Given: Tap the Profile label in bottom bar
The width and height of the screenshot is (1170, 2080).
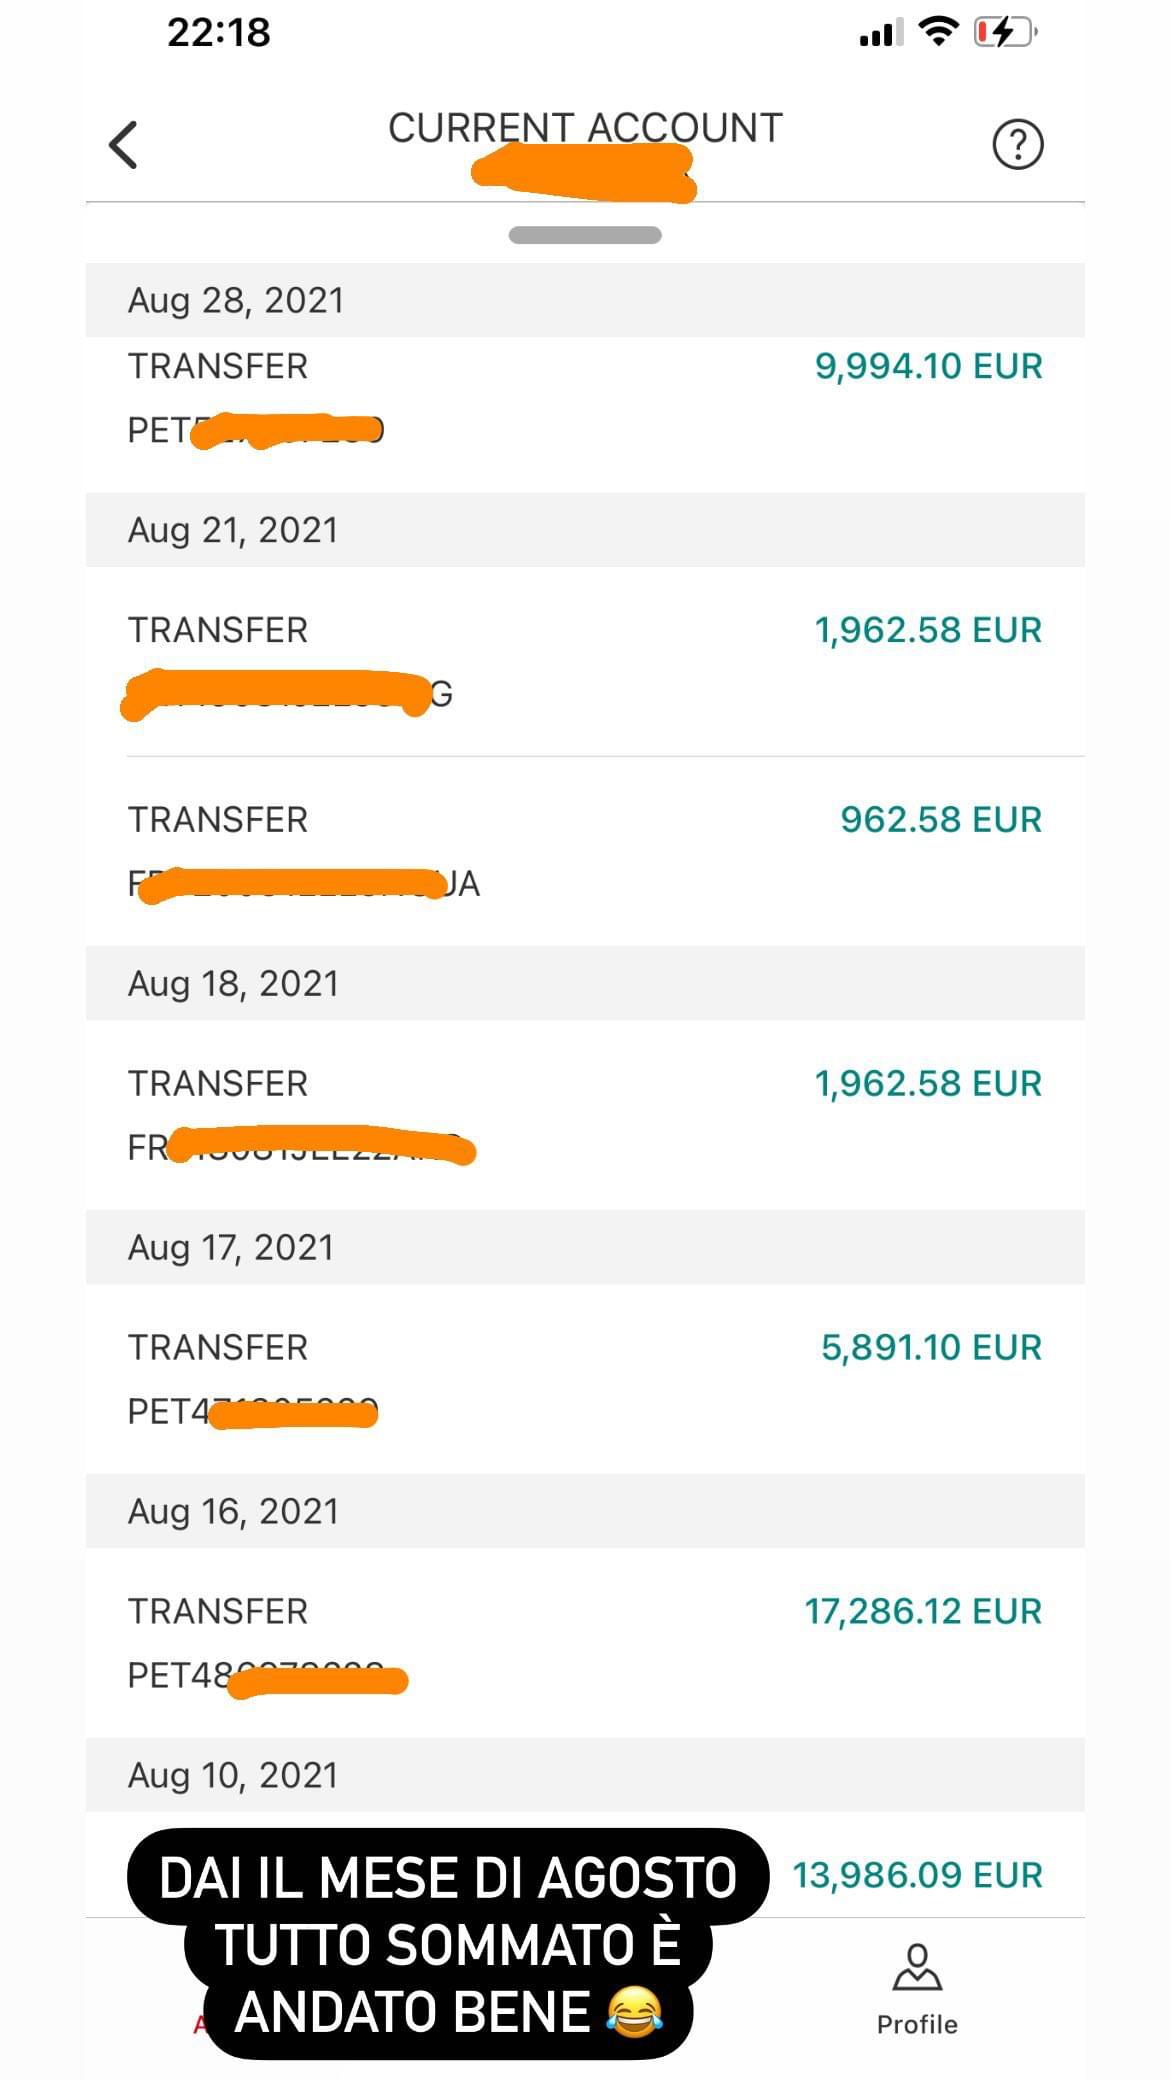Looking at the screenshot, I should coord(917,2025).
